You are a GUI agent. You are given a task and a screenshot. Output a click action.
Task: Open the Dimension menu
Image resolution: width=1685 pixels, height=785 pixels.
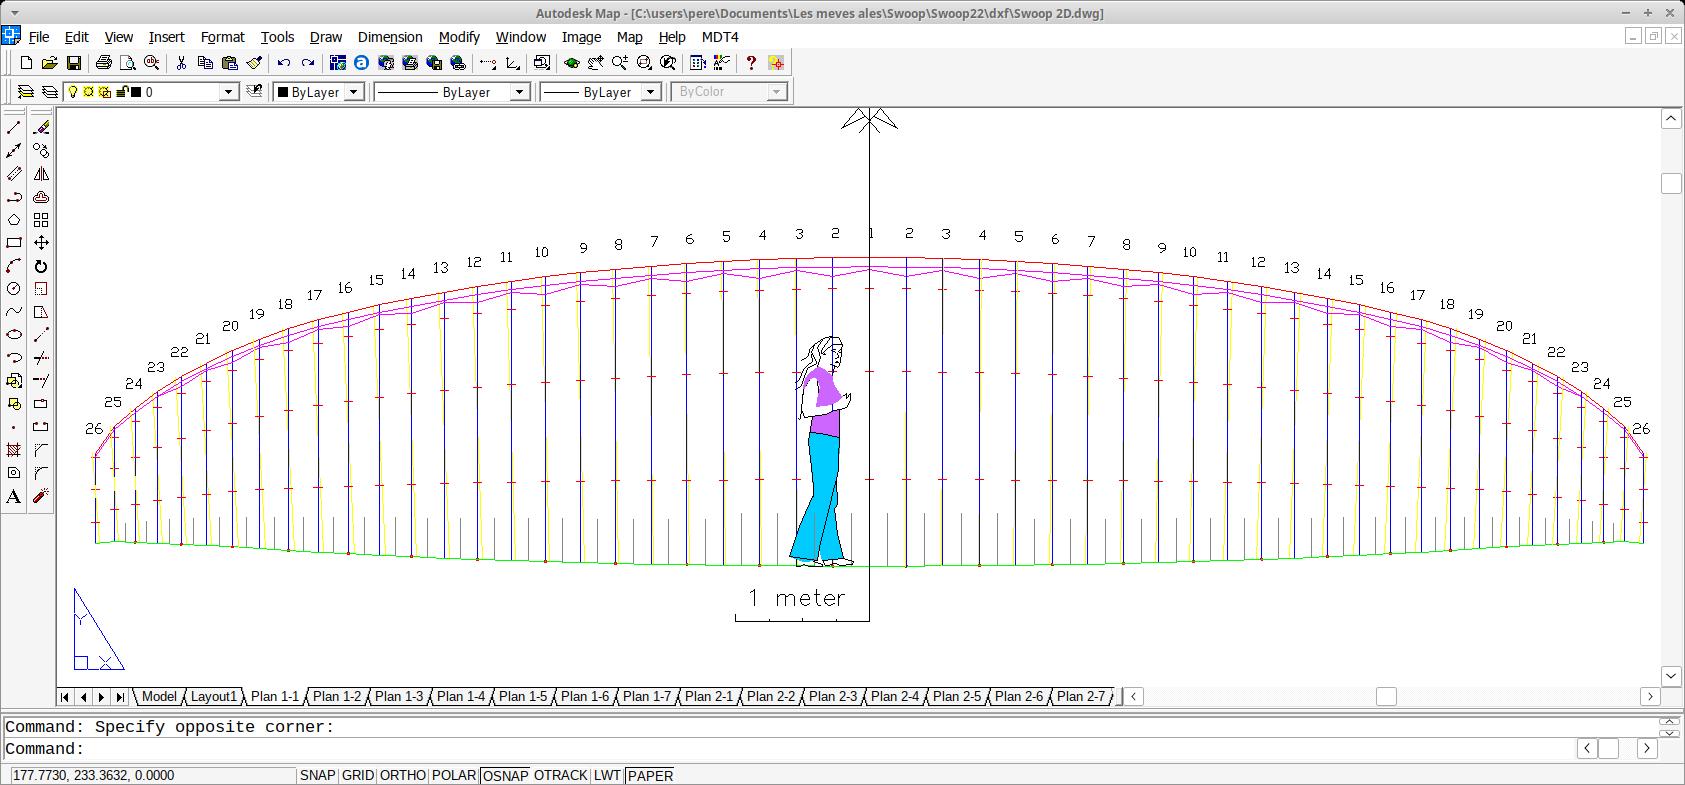389,37
